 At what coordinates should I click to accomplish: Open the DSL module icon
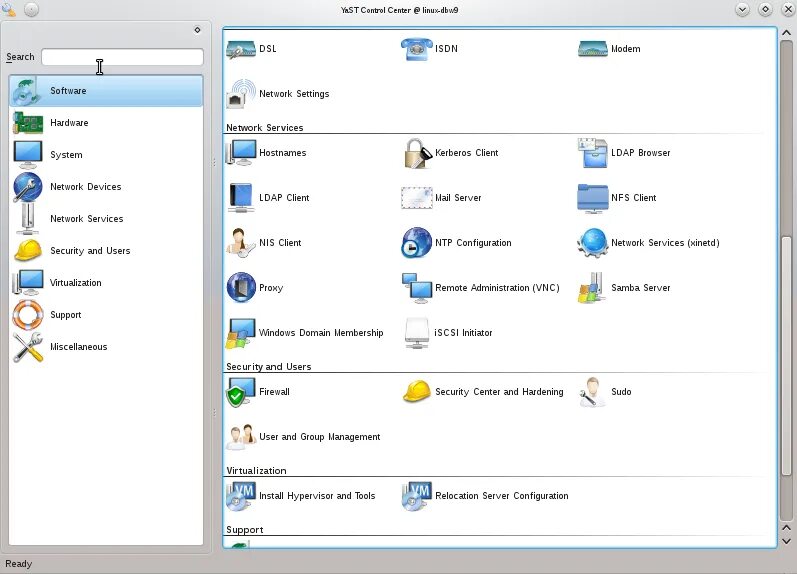tap(240, 49)
